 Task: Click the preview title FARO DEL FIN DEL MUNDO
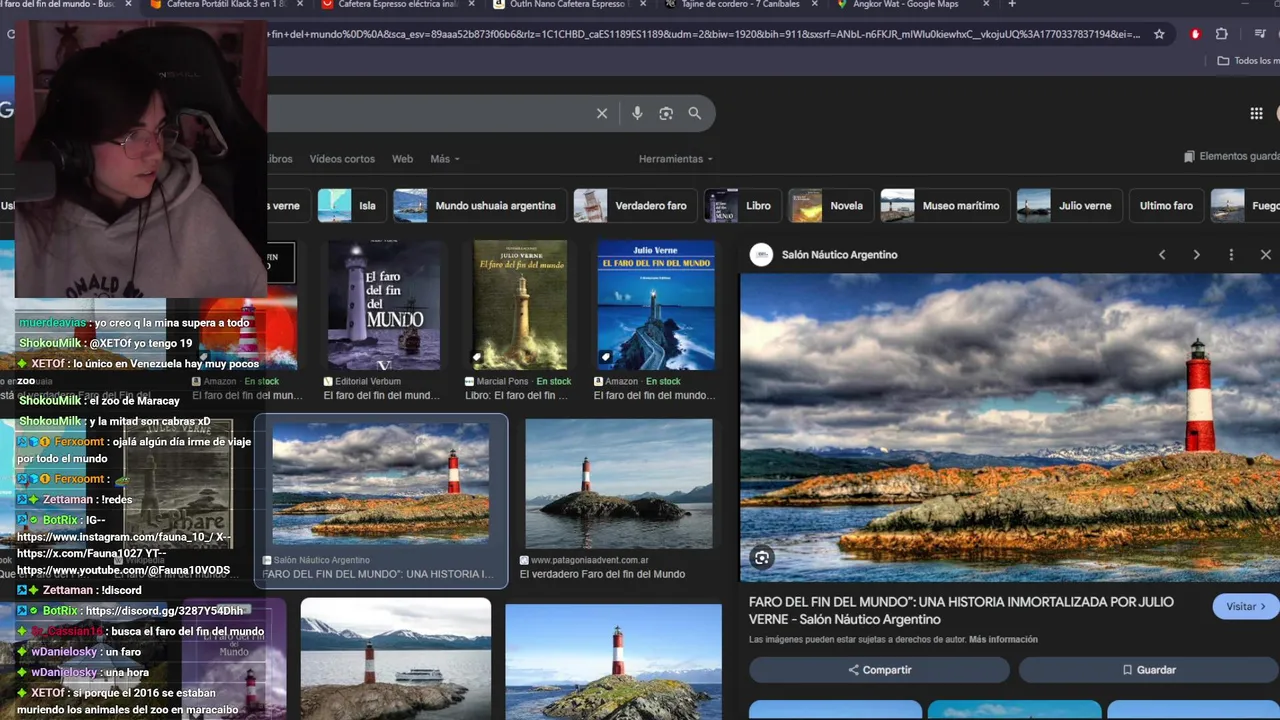tap(961, 611)
